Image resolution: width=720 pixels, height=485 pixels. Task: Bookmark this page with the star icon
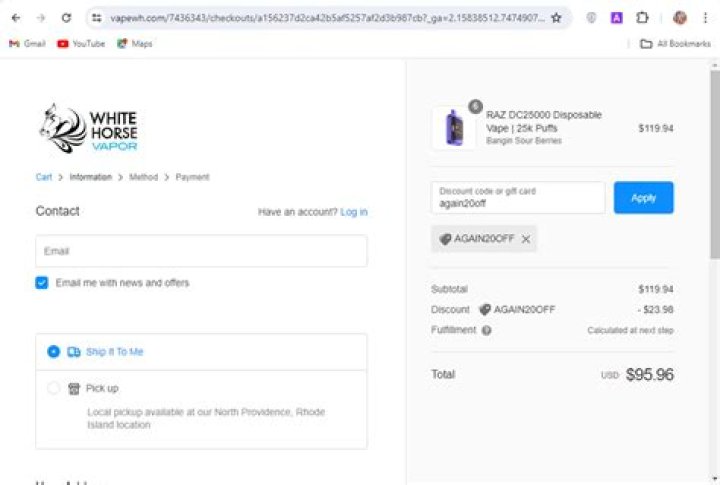556,18
